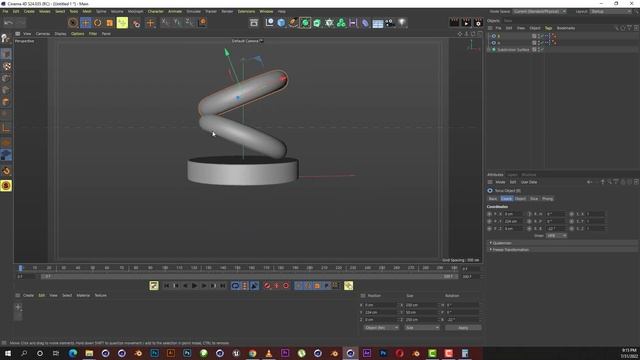Click the Render View clapboard icon
Viewport: 640px width, 360px height.
(454, 23)
